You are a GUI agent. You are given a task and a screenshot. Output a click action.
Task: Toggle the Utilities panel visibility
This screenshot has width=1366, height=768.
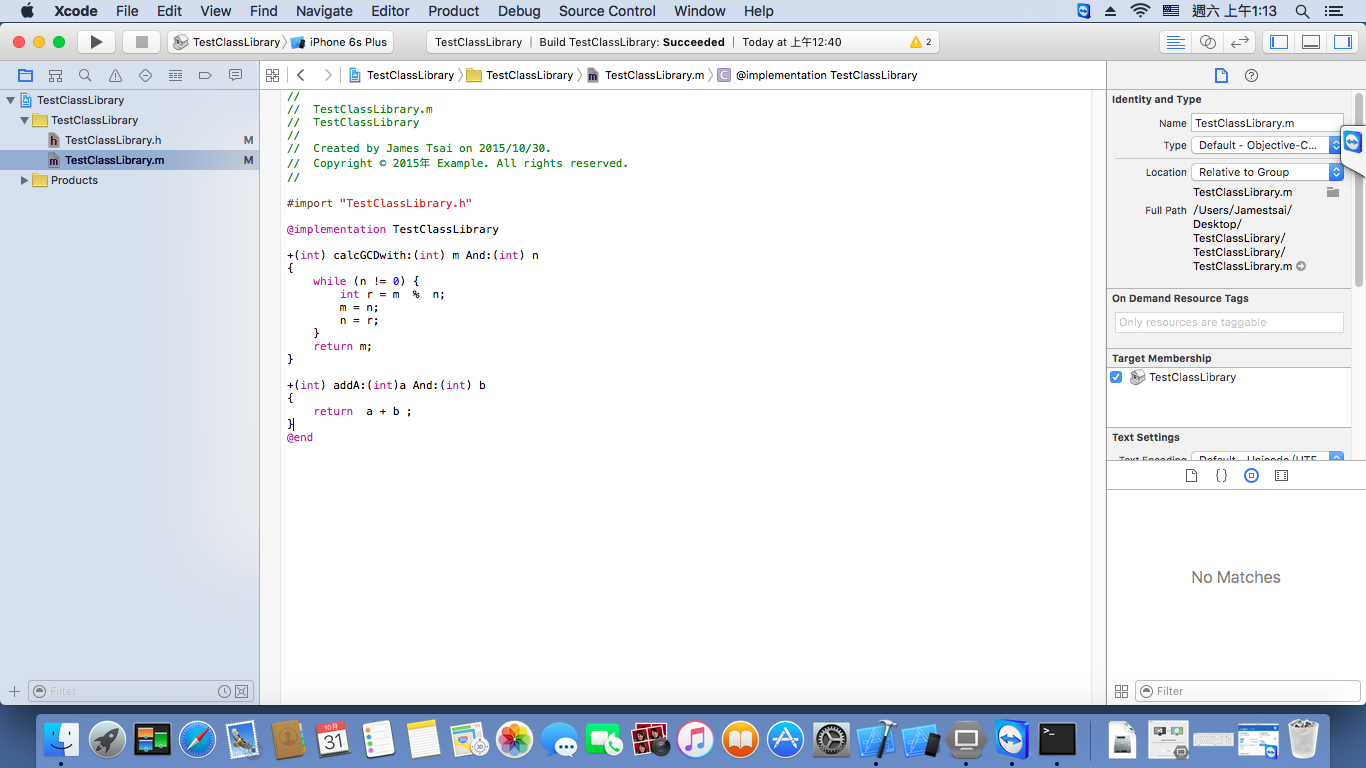coord(1342,42)
